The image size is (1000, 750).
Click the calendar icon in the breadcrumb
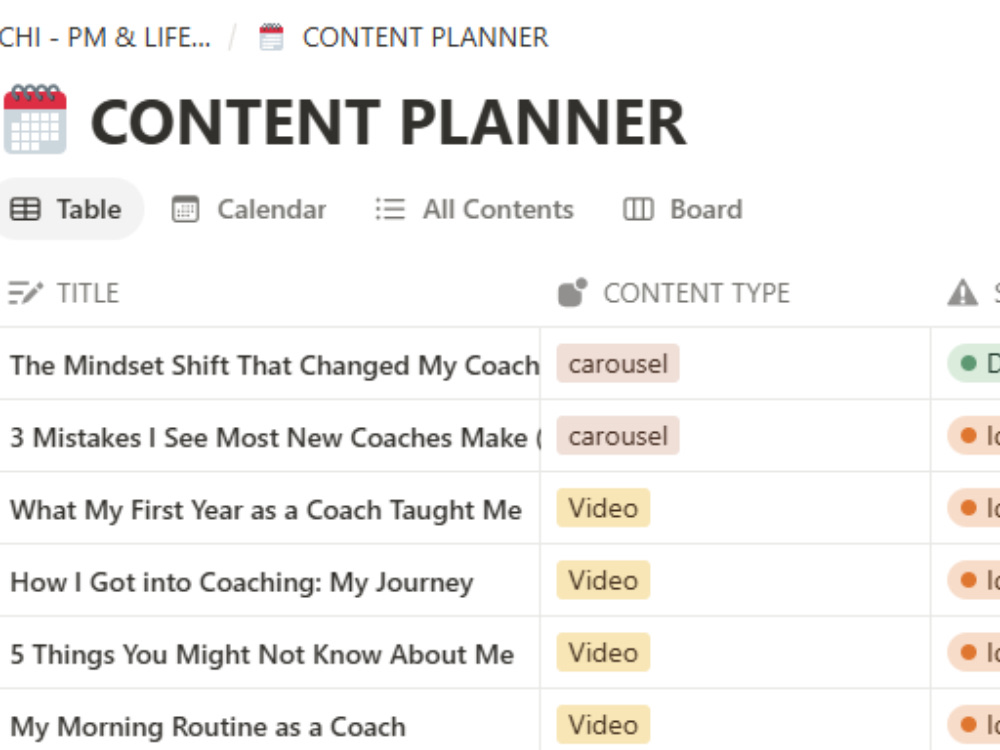coord(271,37)
